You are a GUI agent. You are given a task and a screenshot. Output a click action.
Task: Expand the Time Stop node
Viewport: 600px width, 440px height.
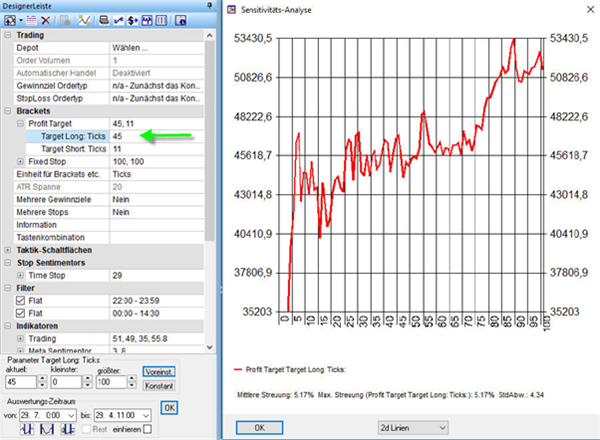(x=20, y=275)
